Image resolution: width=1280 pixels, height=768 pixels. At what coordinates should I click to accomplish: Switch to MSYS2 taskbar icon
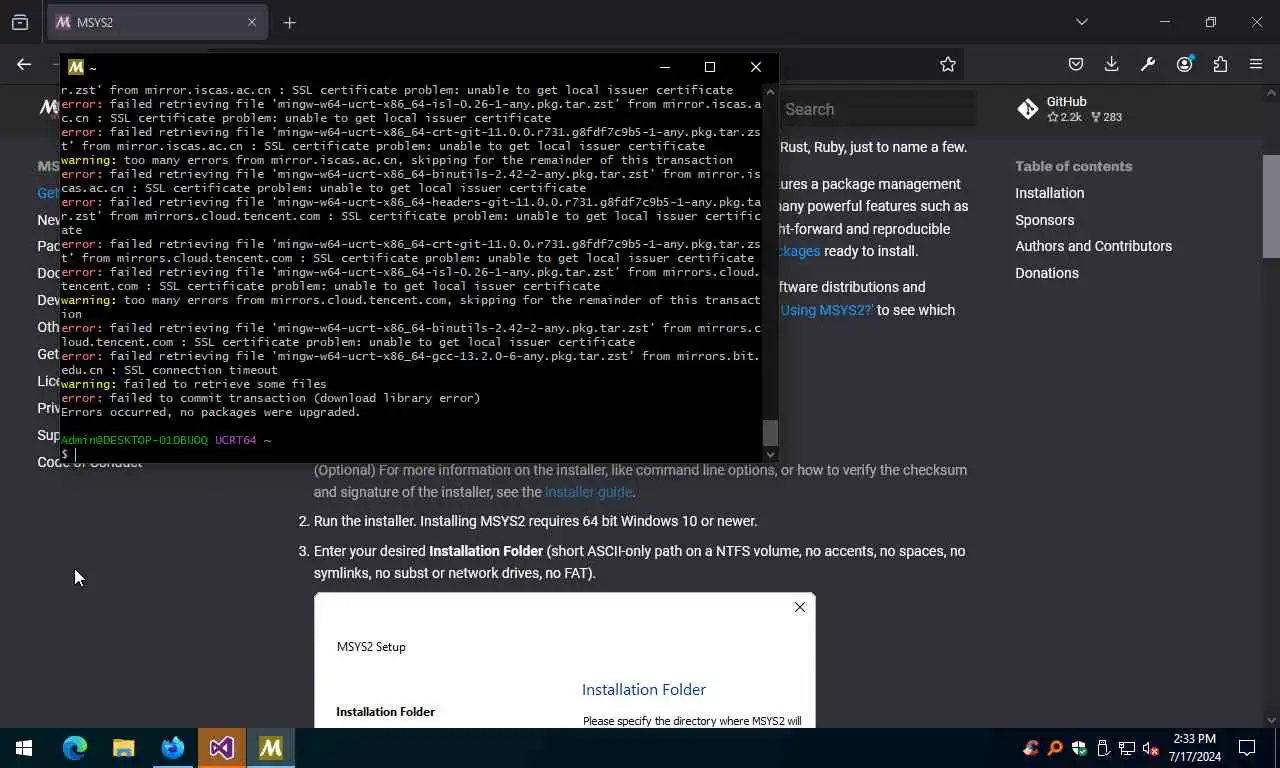tap(271, 748)
